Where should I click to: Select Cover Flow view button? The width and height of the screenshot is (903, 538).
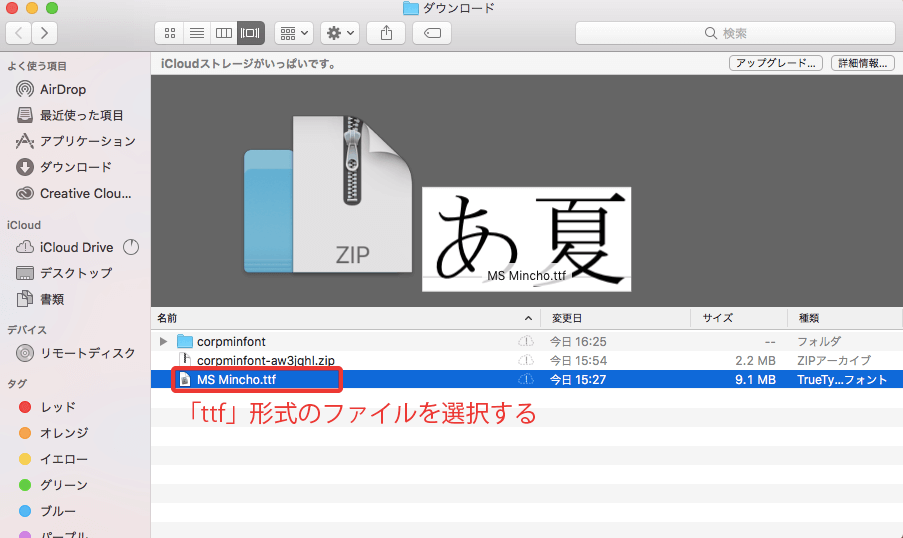pos(250,33)
